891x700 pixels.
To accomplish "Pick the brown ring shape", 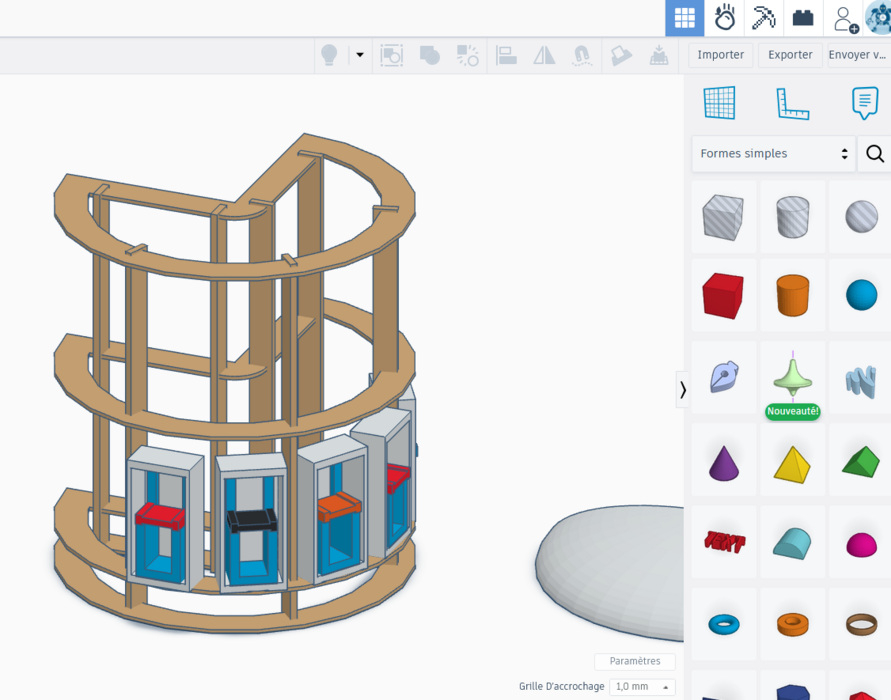I will pos(861,624).
